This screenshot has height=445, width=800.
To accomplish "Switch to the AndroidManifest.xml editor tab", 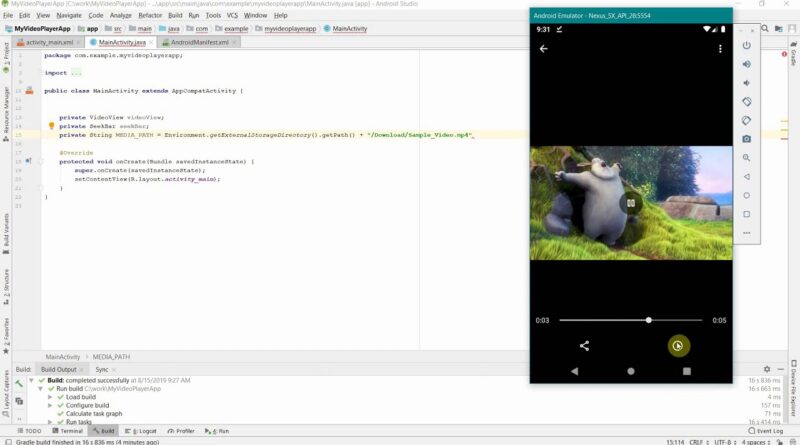I will [x=199, y=42].
